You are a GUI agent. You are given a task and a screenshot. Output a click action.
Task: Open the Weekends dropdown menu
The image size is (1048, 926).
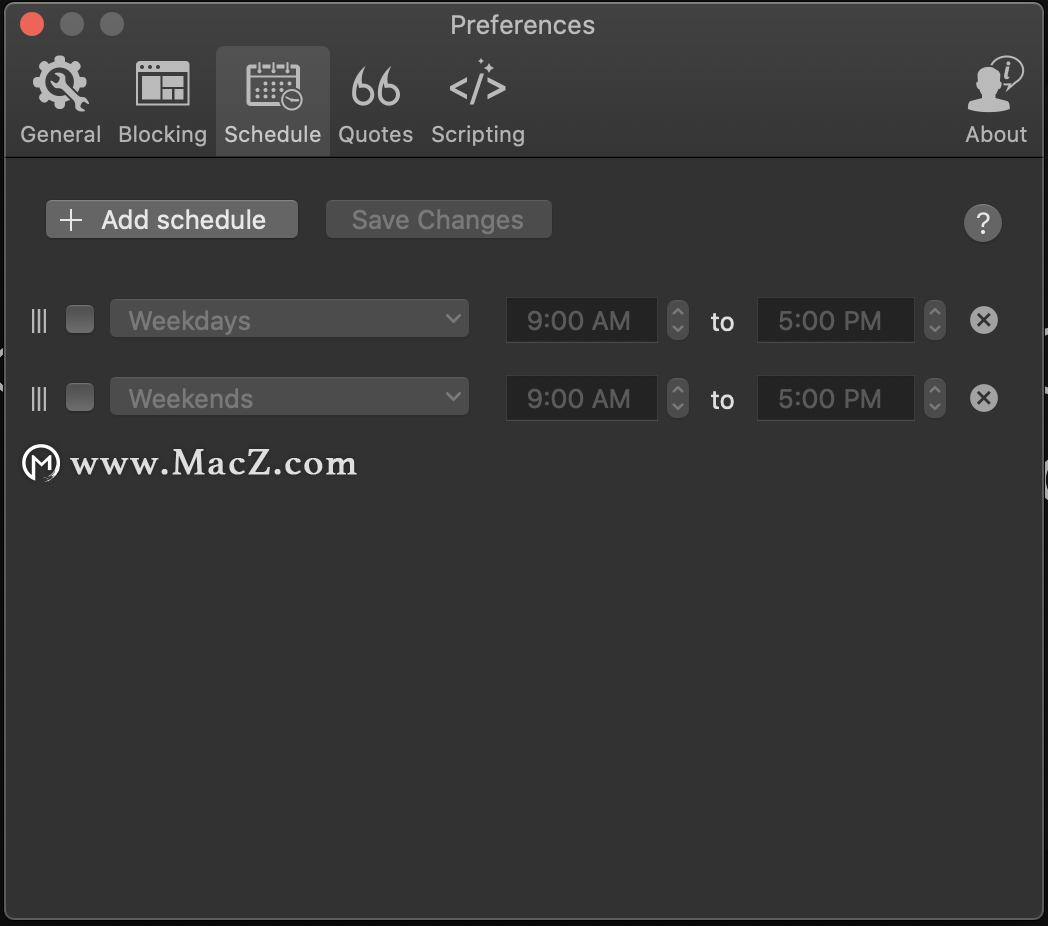(x=289, y=396)
